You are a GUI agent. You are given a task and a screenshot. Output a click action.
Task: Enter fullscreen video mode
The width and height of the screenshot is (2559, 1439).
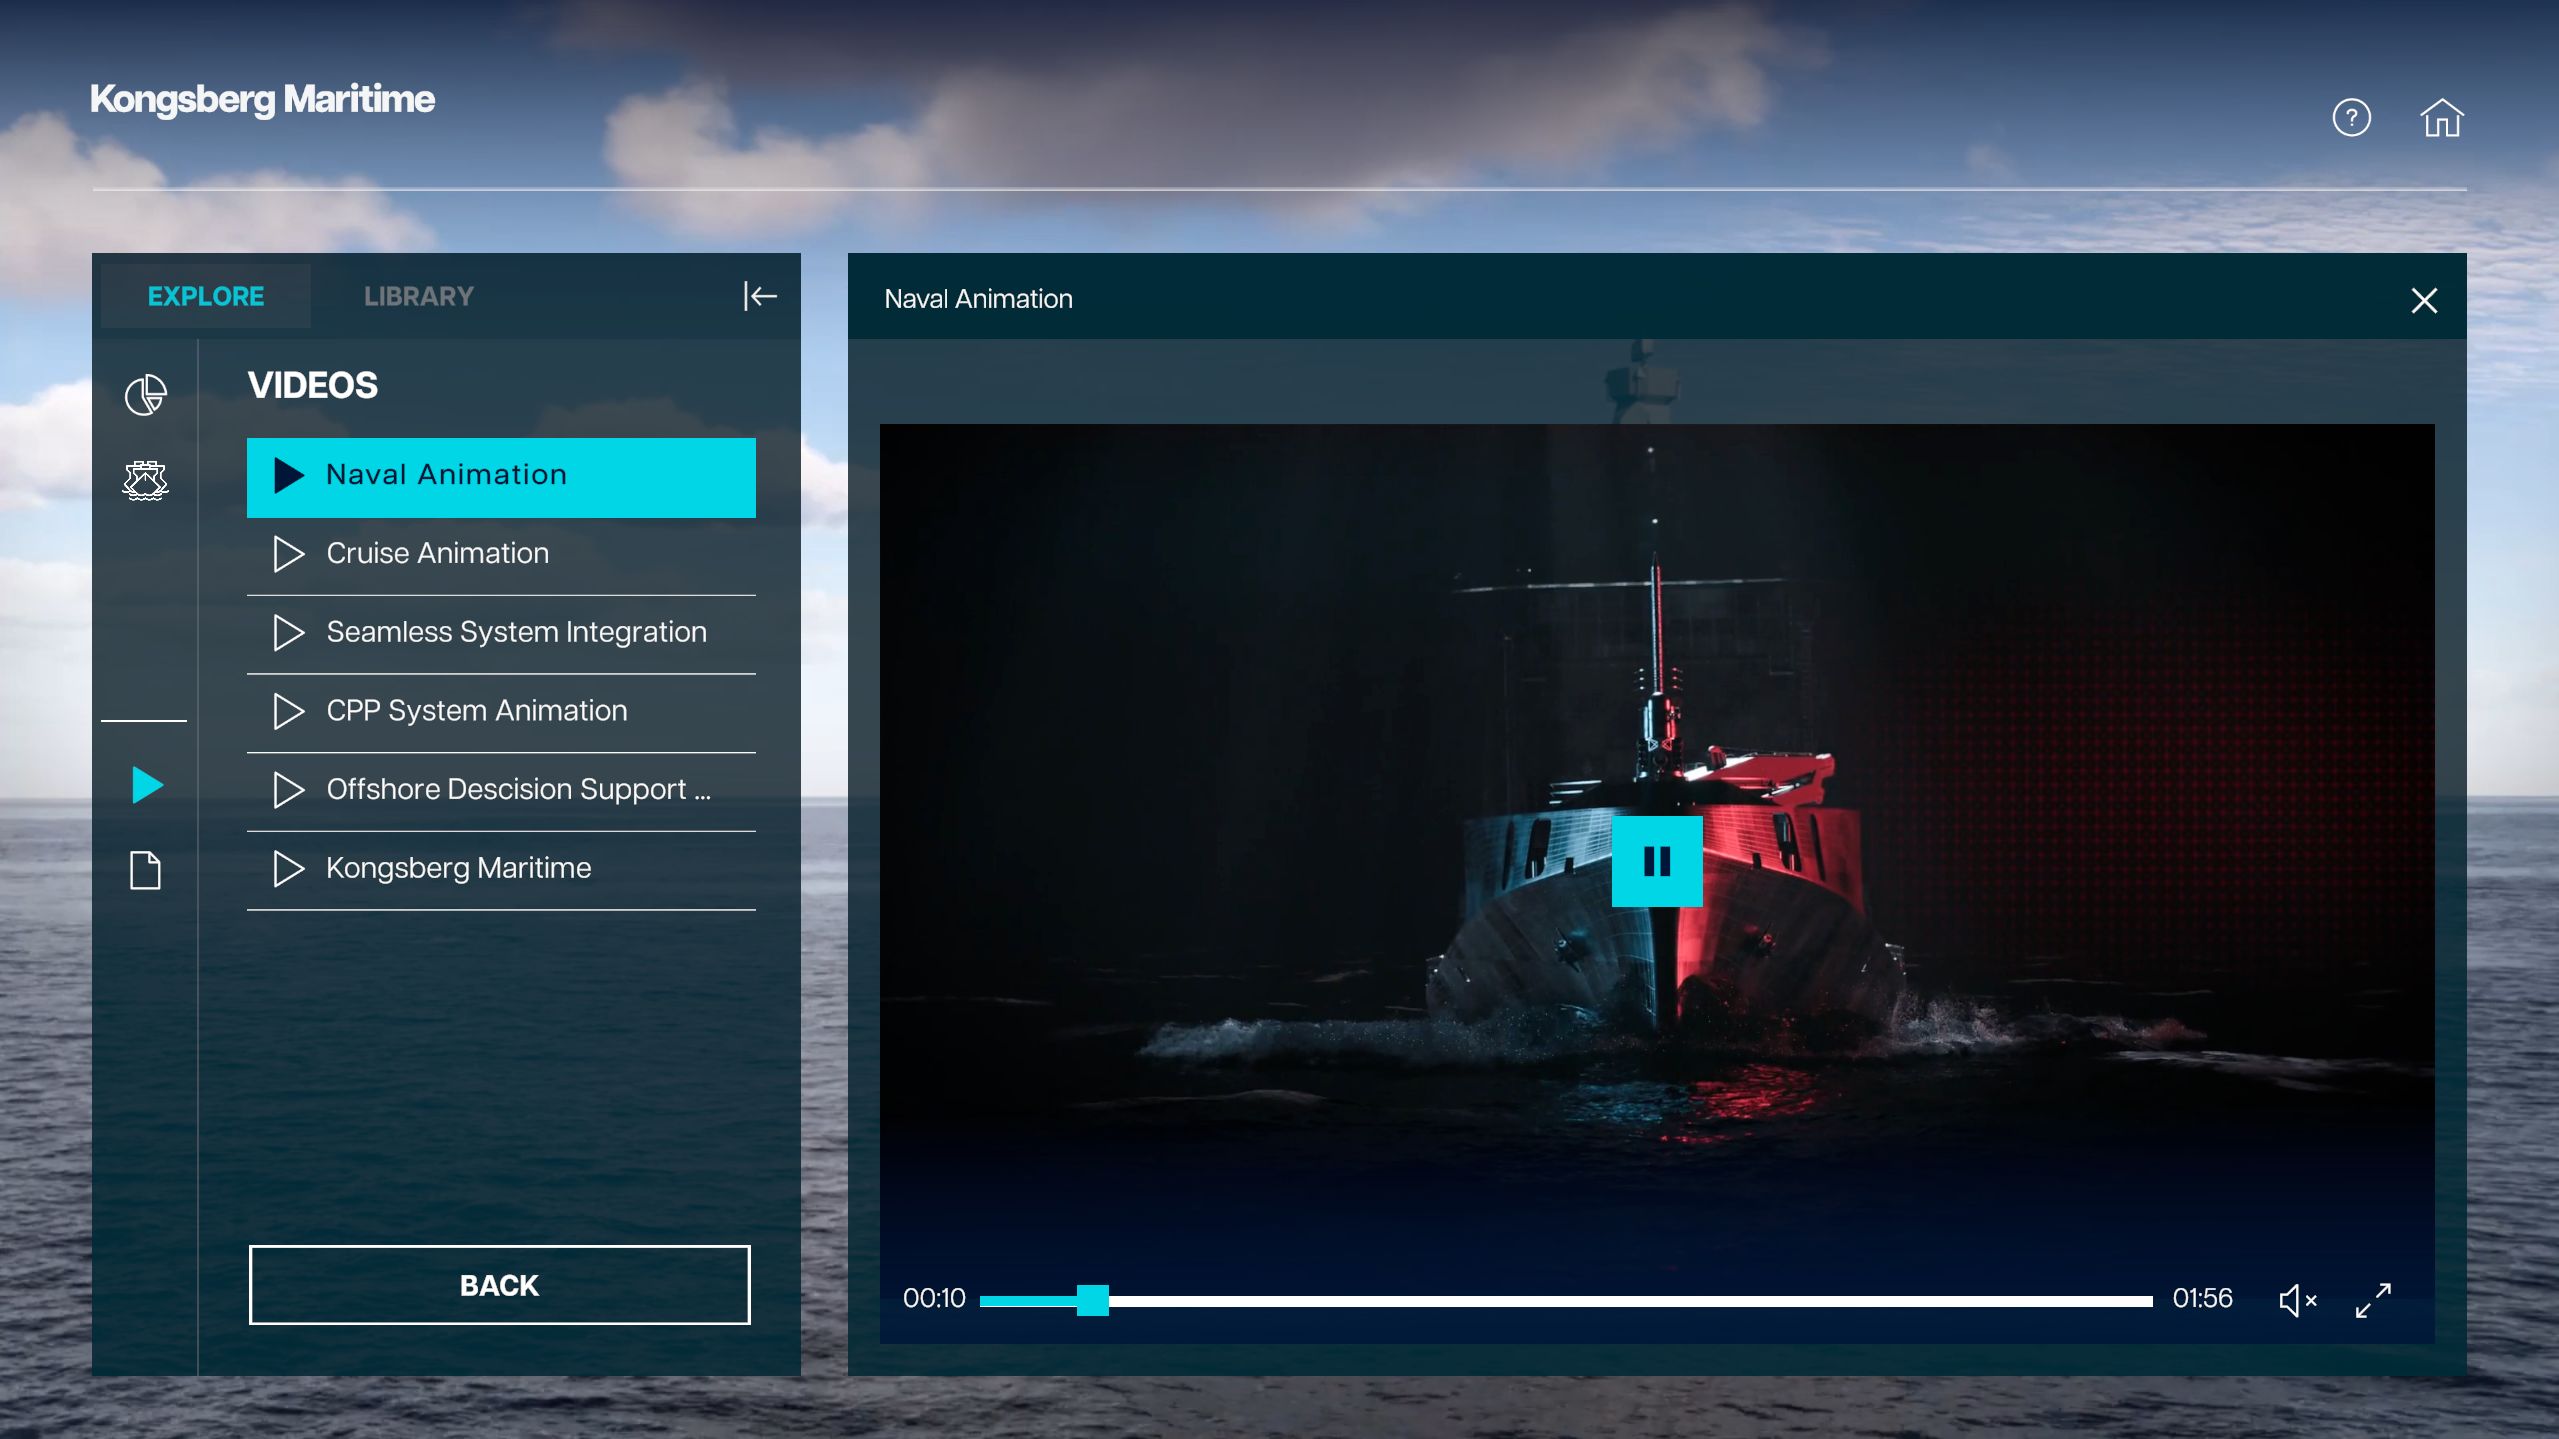coord(2373,1300)
